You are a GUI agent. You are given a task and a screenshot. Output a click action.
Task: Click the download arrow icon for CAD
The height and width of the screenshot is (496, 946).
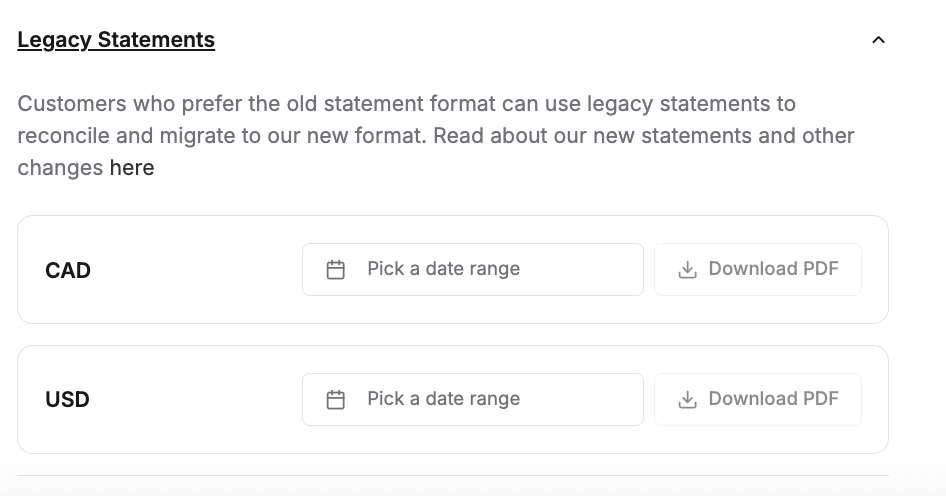(687, 270)
